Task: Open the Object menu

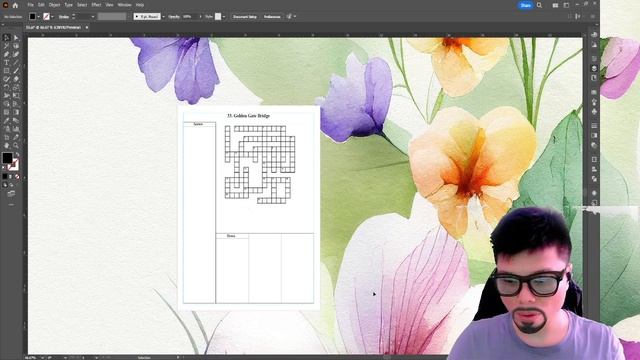Action: [x=54, y=5]
